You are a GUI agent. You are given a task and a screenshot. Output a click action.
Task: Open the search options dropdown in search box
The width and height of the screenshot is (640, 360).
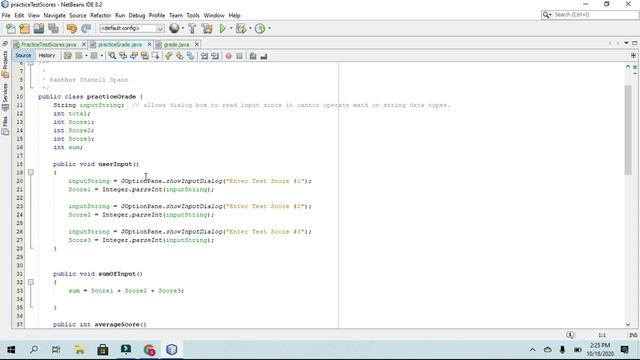coord(547,15)
